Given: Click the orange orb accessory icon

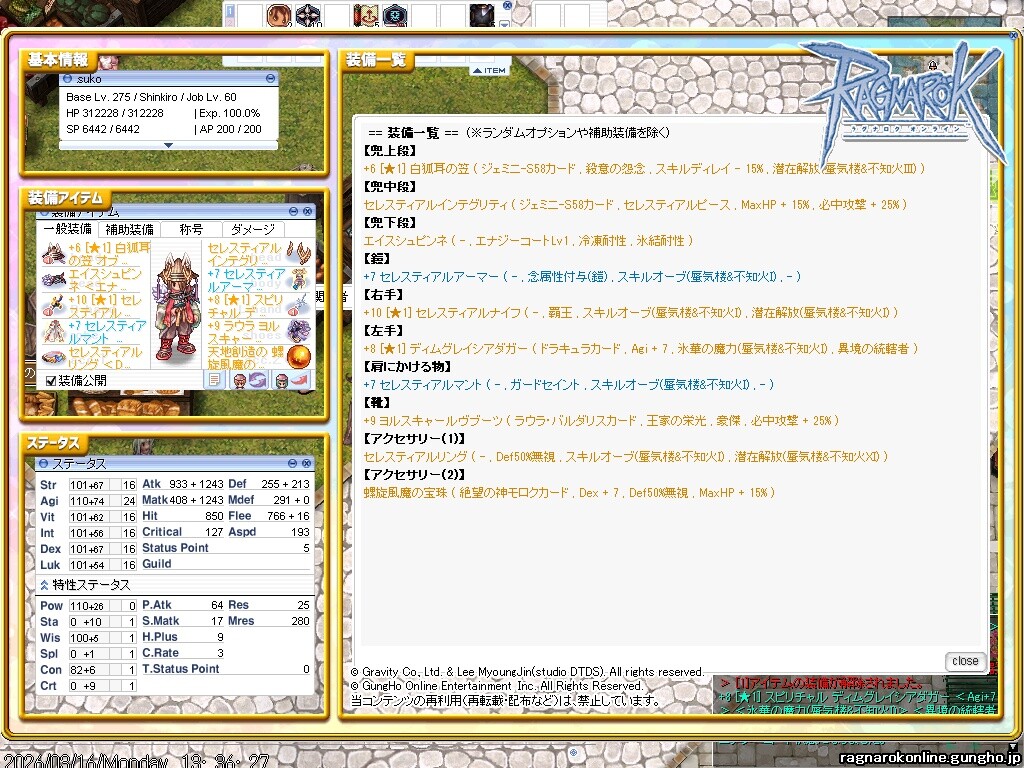Looking at the screenshot, I should click(298, 357).
